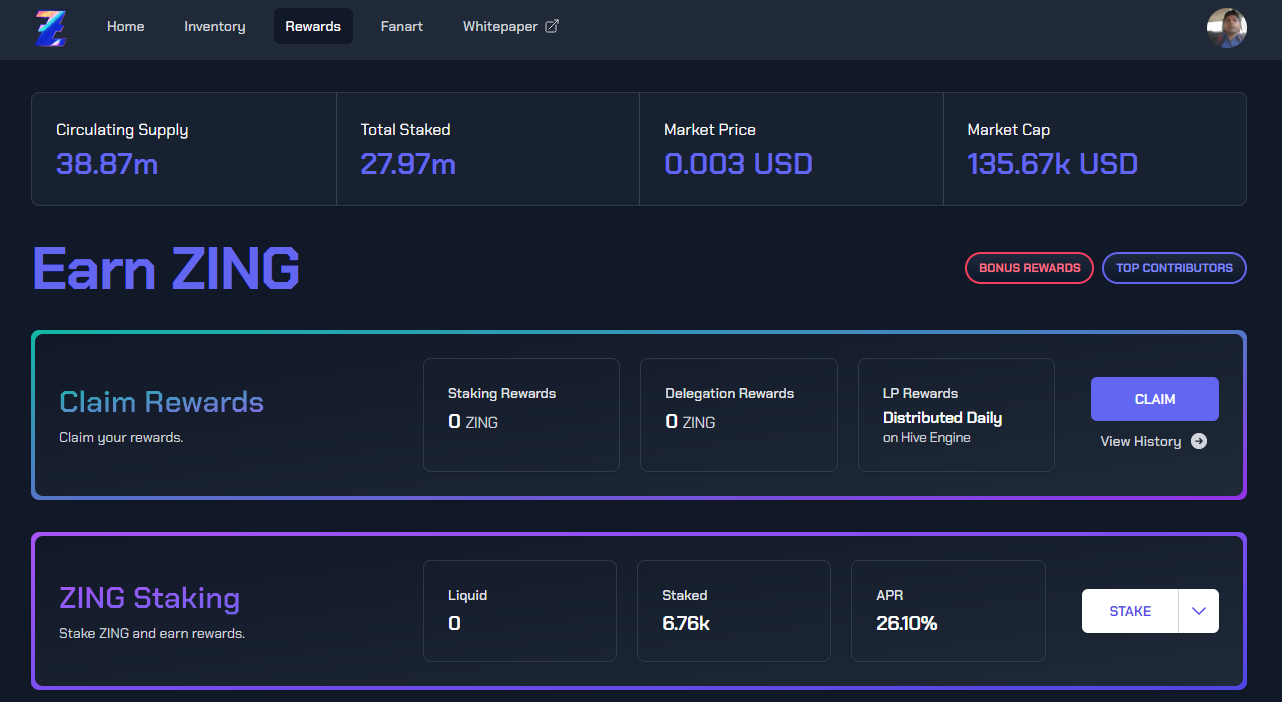Go to the Home tab
1282x702 pixels.
pyautogui.click(x=126, y=26)
